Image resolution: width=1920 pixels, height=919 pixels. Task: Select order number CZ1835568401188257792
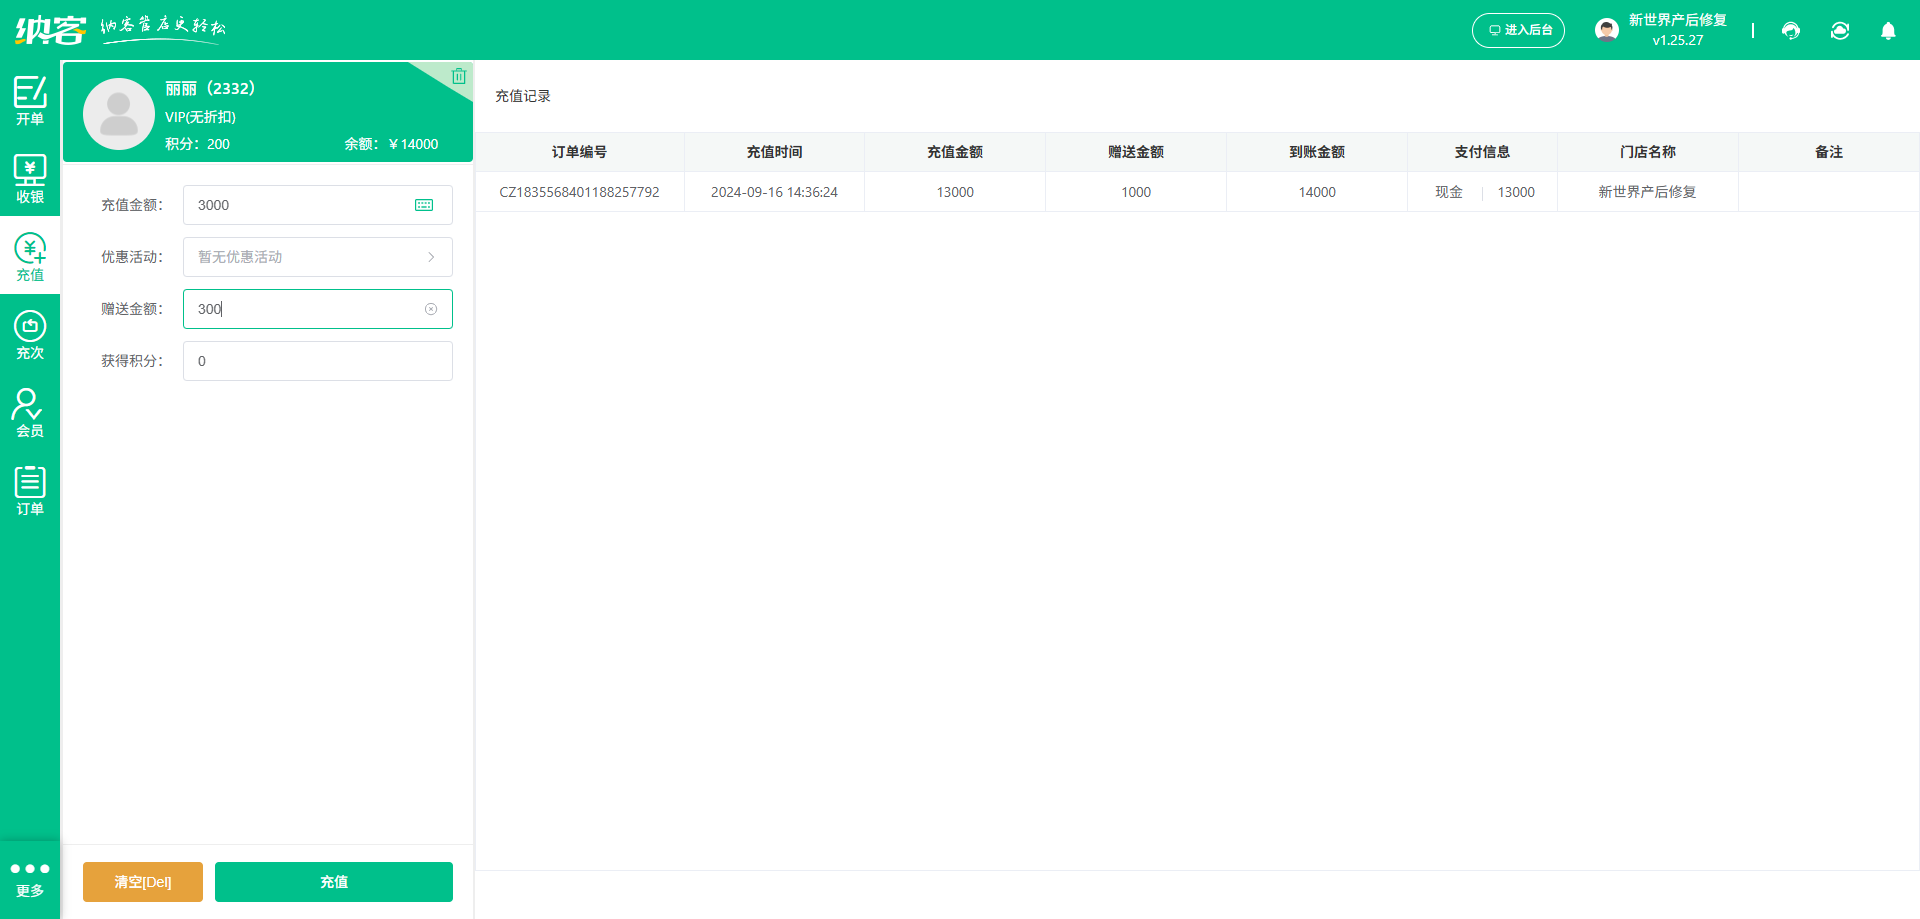[579, 192]
